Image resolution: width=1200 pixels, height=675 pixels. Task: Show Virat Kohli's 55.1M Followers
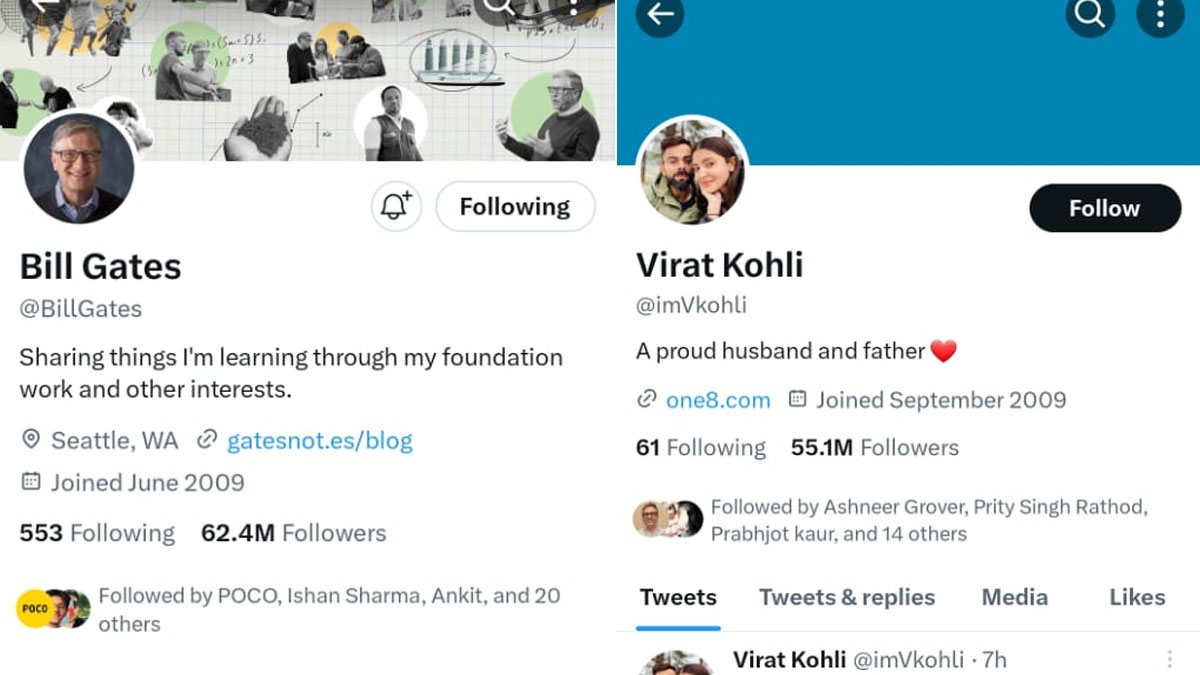tap(874, 448)
